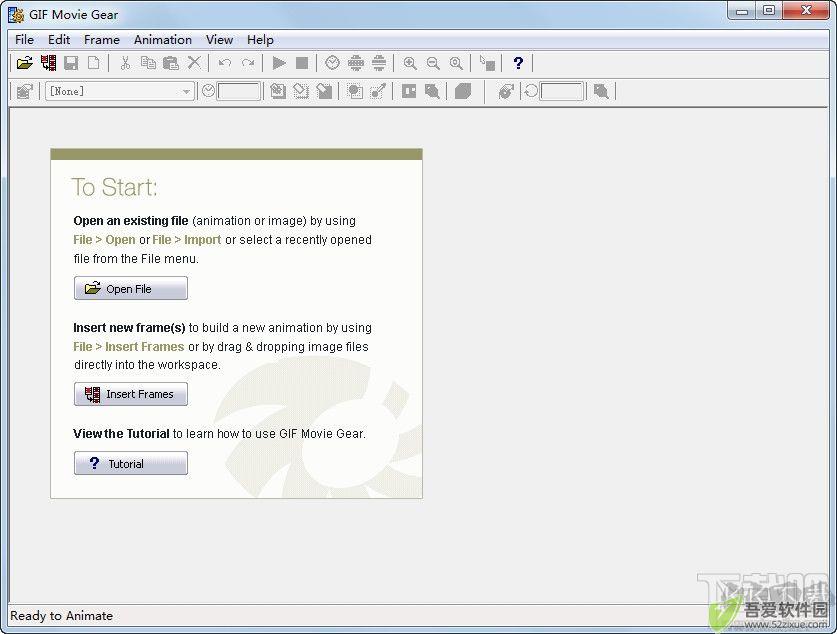
Task: Open the Frame menu
Action: click(101, 39)
